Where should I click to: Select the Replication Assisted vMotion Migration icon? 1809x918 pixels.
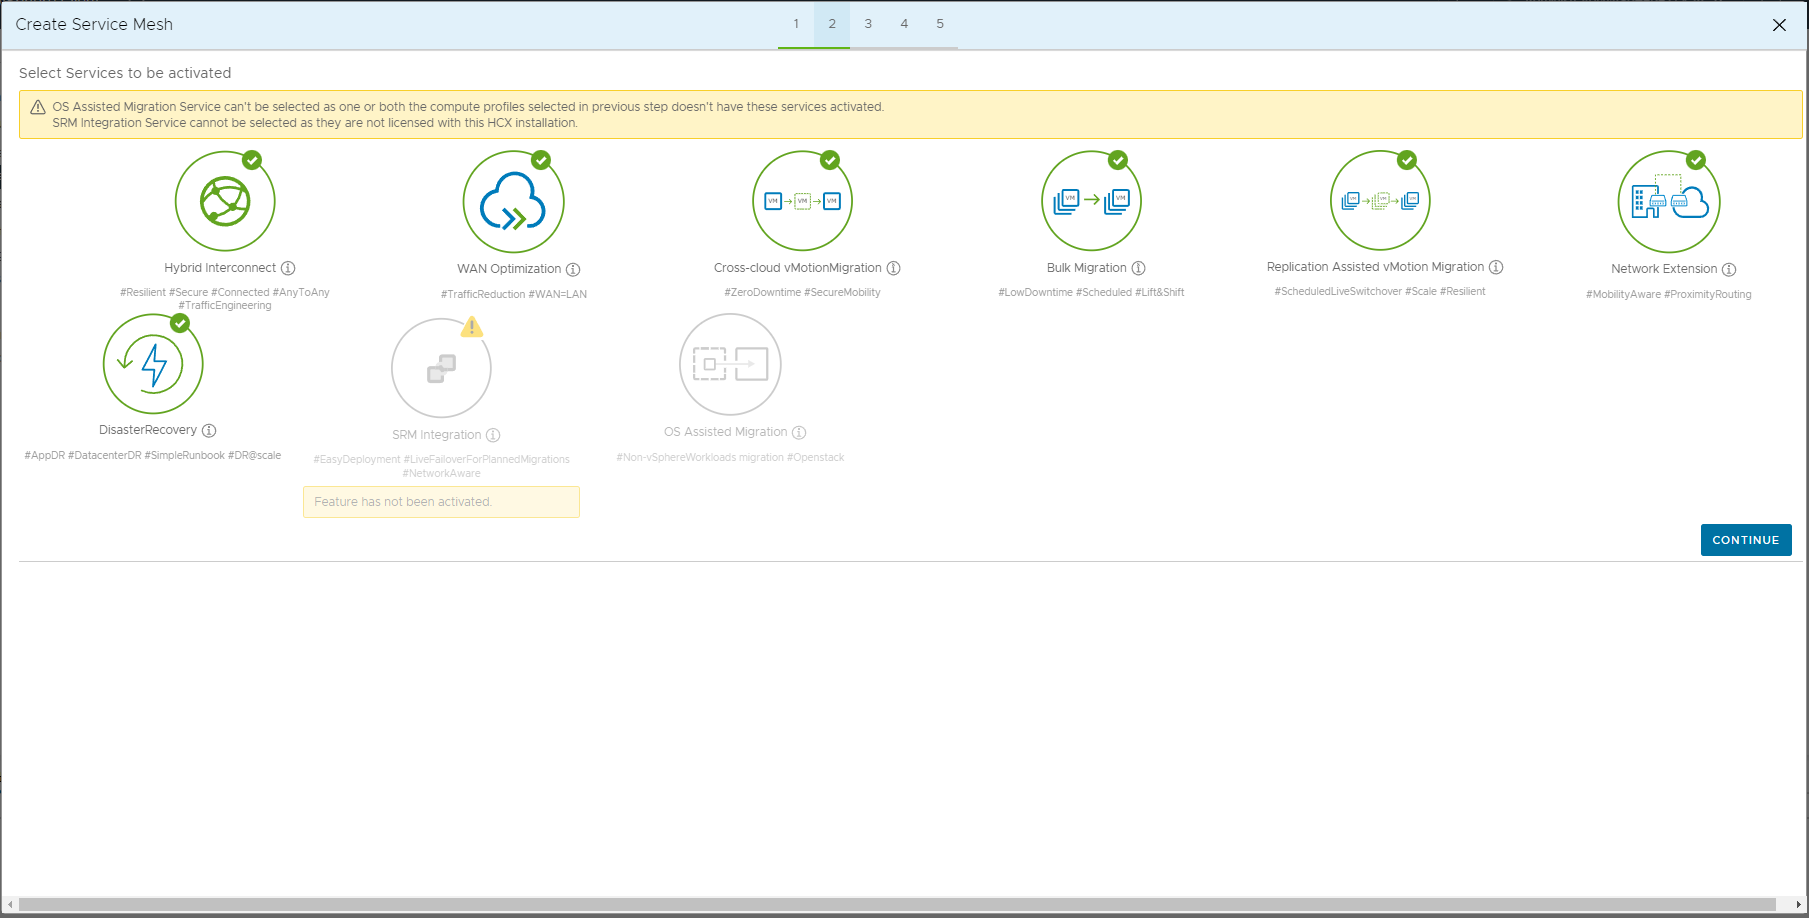pyautogui.click(x=1380, y=200)
